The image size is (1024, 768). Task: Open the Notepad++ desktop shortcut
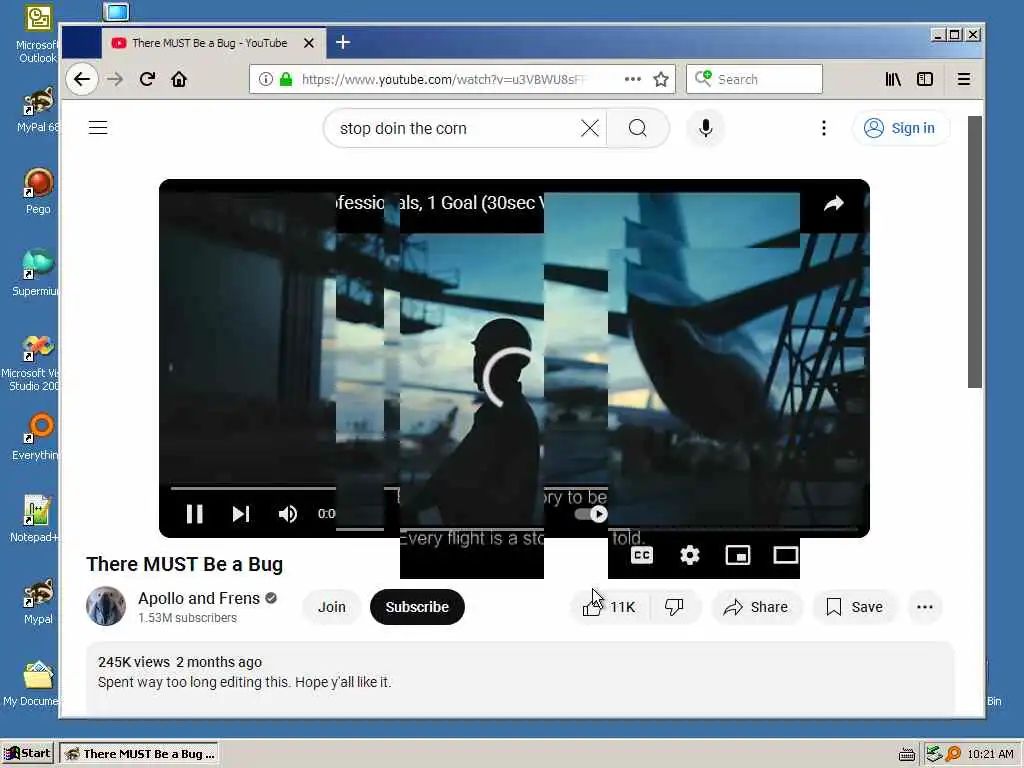point(36,519)
